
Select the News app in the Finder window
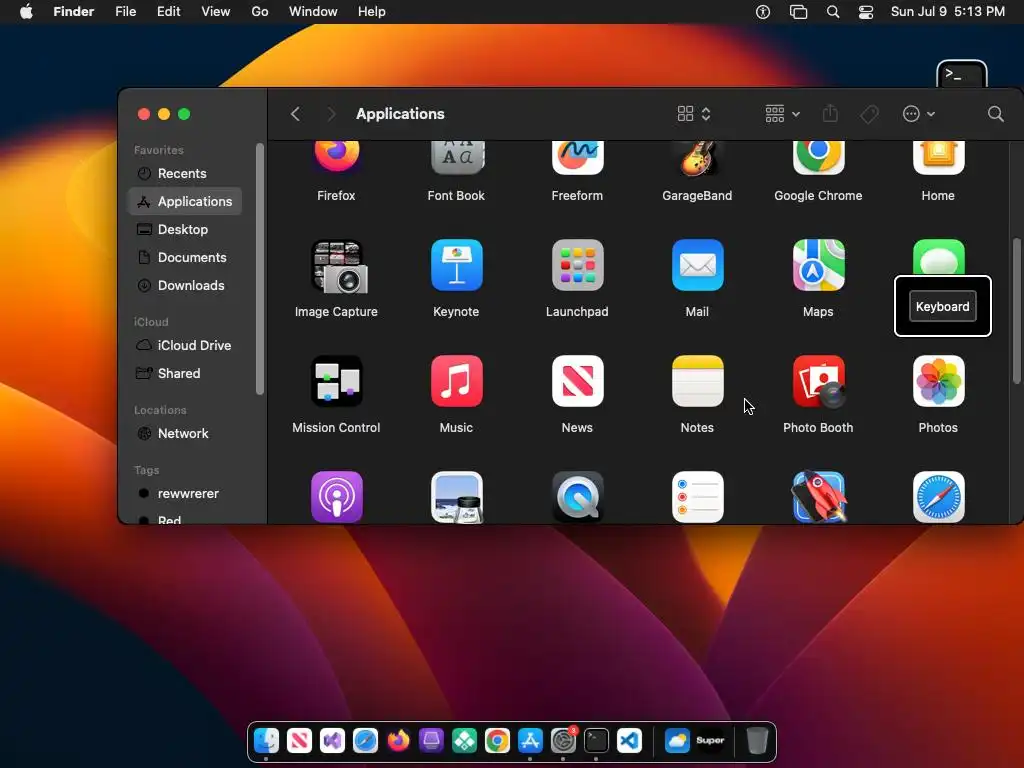[x=577, y=381]
